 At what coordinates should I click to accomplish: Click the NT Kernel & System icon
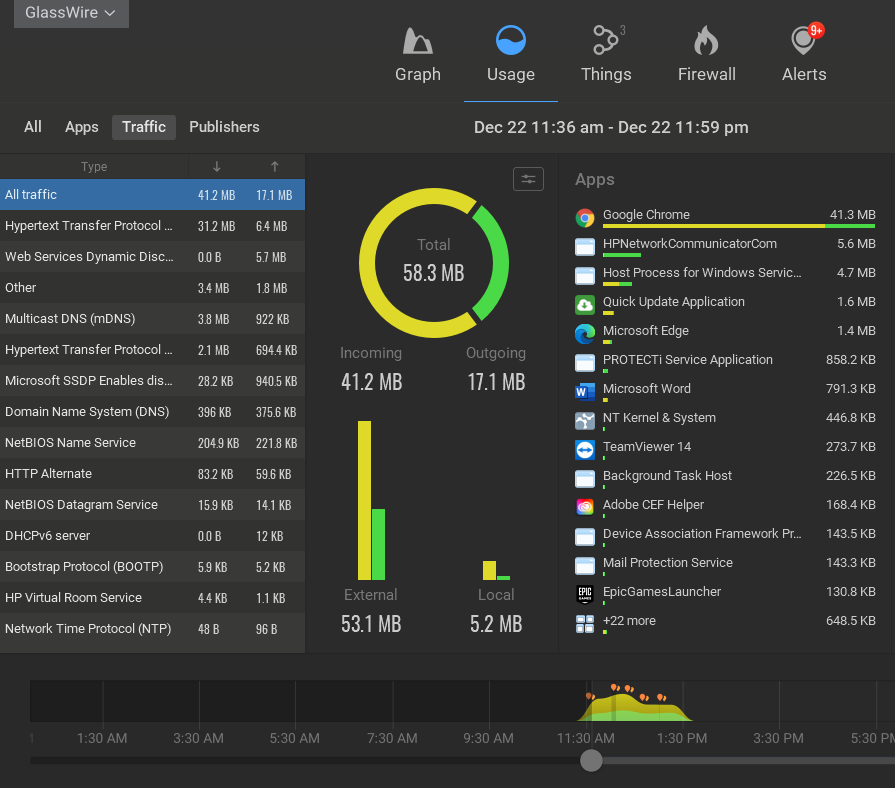(584, 421)
